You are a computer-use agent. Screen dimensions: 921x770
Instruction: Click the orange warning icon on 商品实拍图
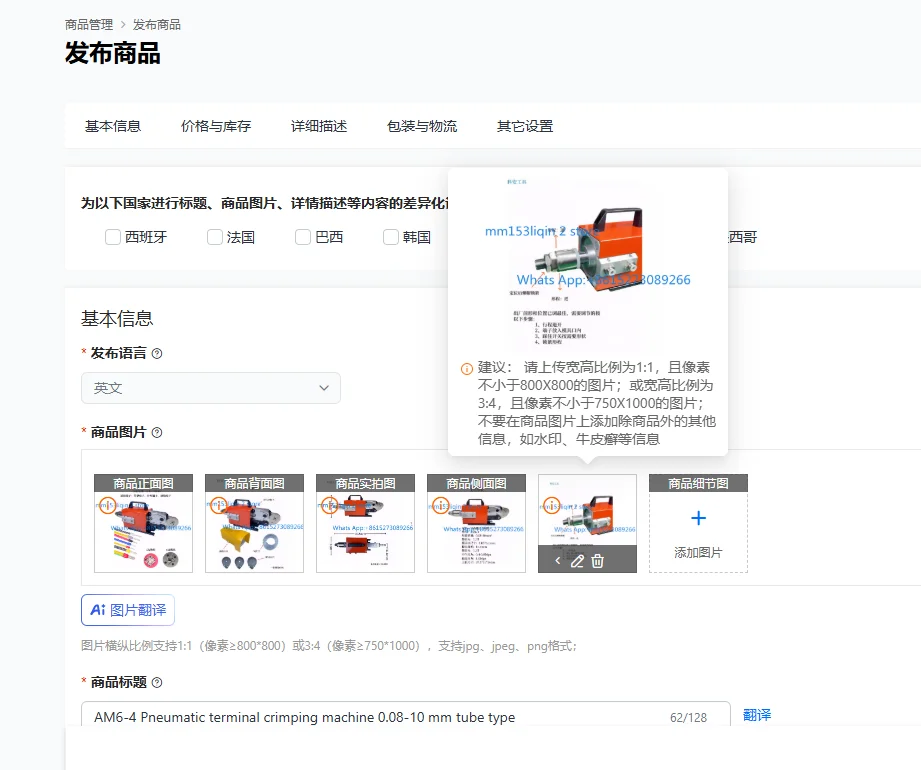pyautogui.click(x=330, y=505)
